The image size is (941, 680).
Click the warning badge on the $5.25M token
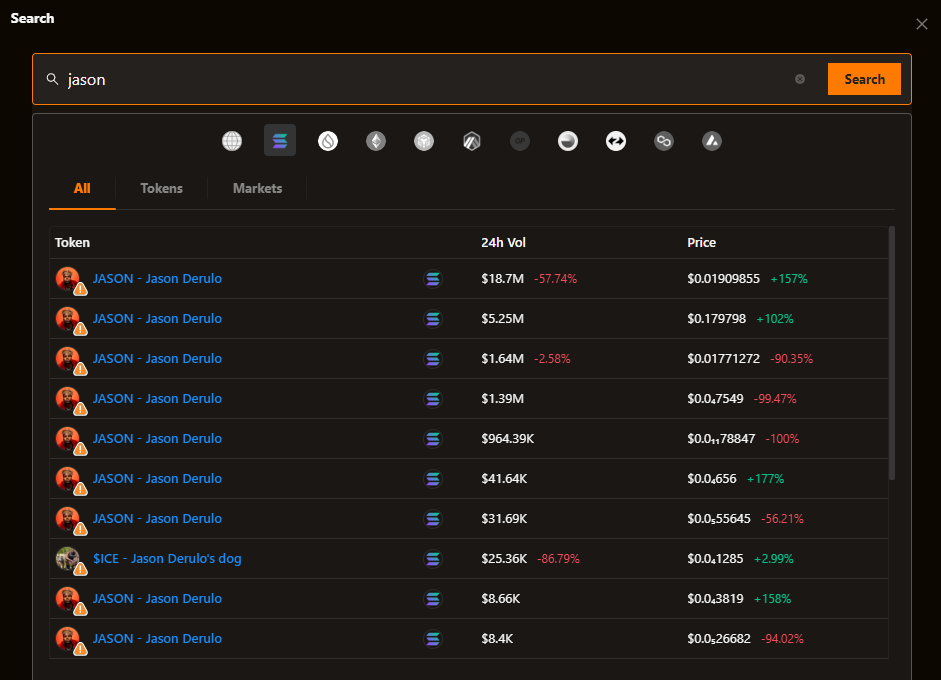80,329
